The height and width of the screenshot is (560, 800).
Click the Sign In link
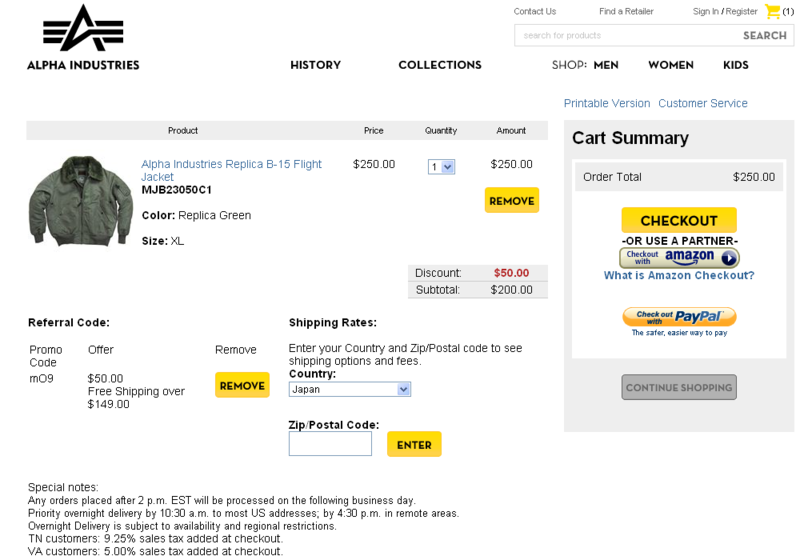coord(706,11)
